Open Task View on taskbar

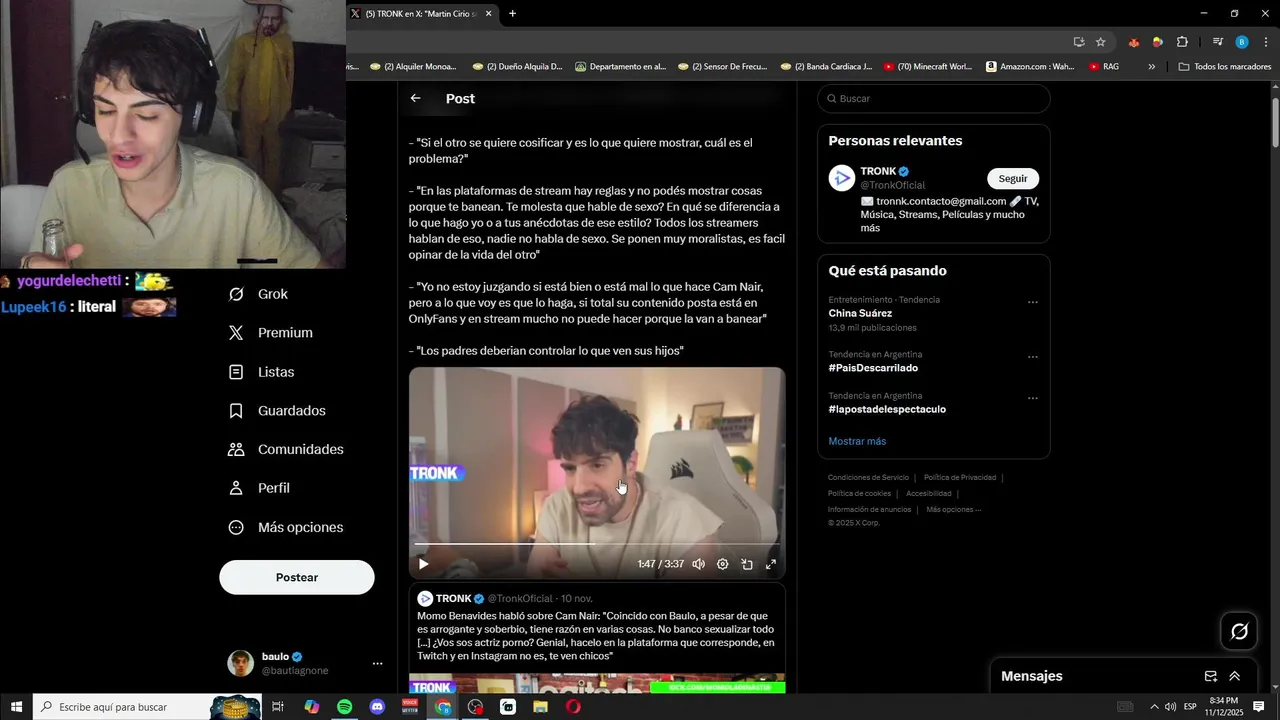click(x=279, y=707)
